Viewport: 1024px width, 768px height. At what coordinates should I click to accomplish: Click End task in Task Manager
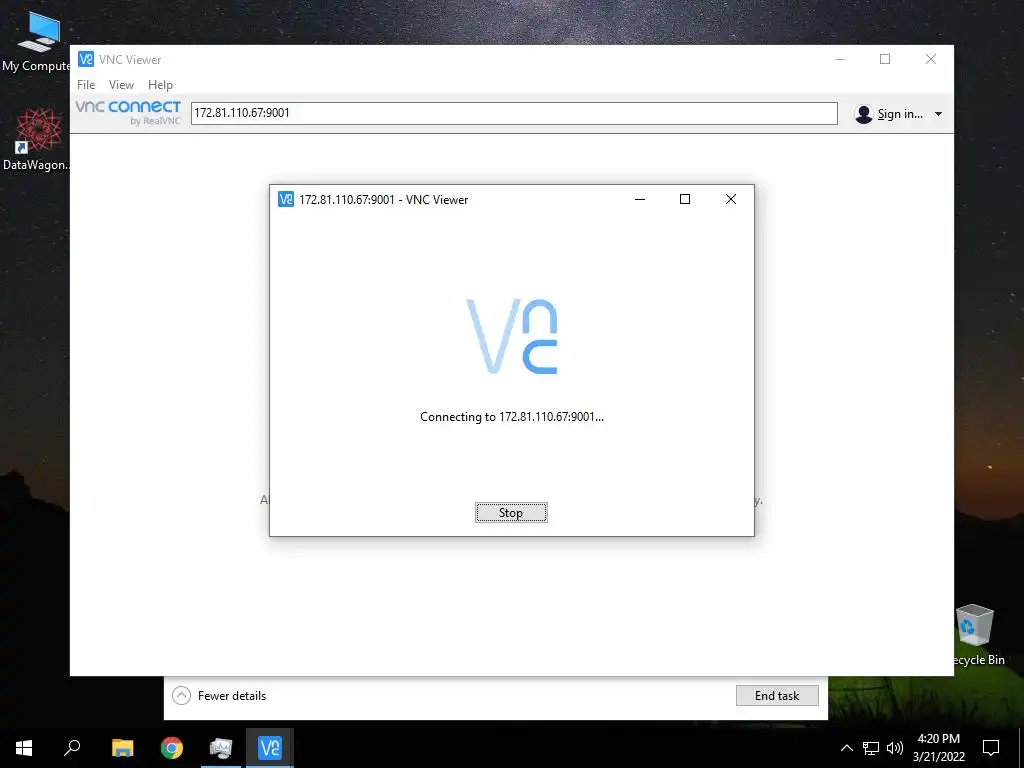click(777, 696)
